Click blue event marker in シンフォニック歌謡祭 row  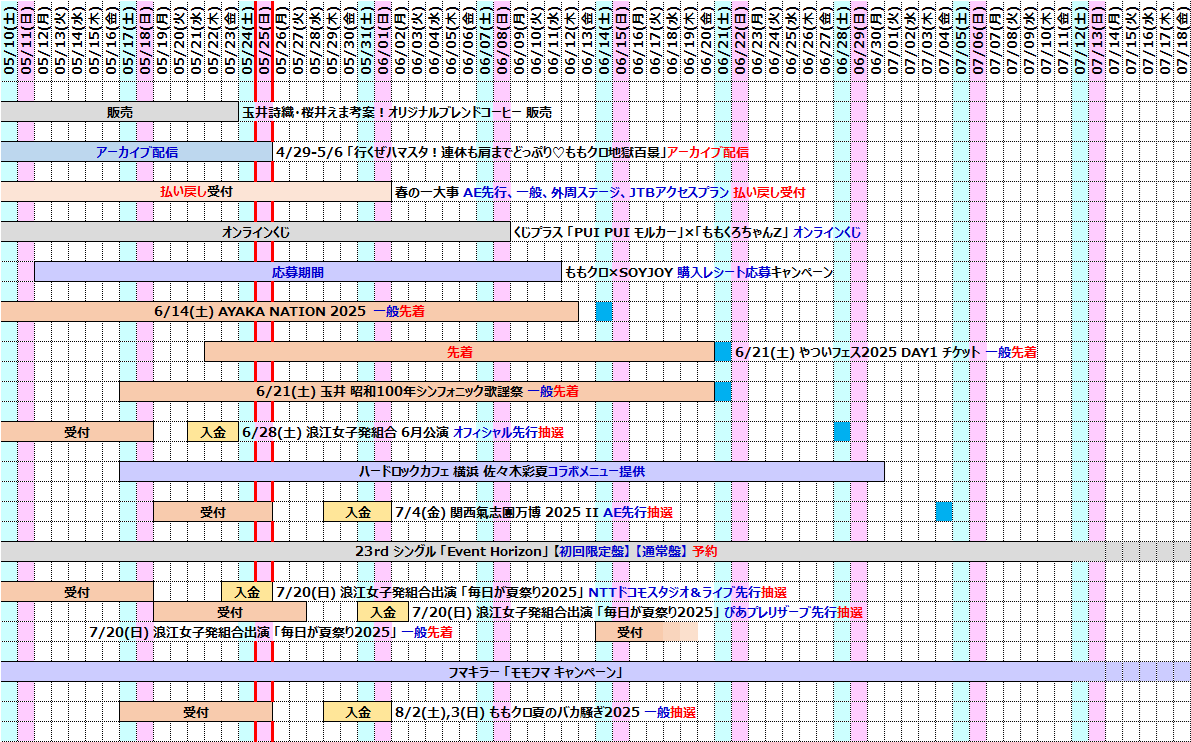(723, 392)
